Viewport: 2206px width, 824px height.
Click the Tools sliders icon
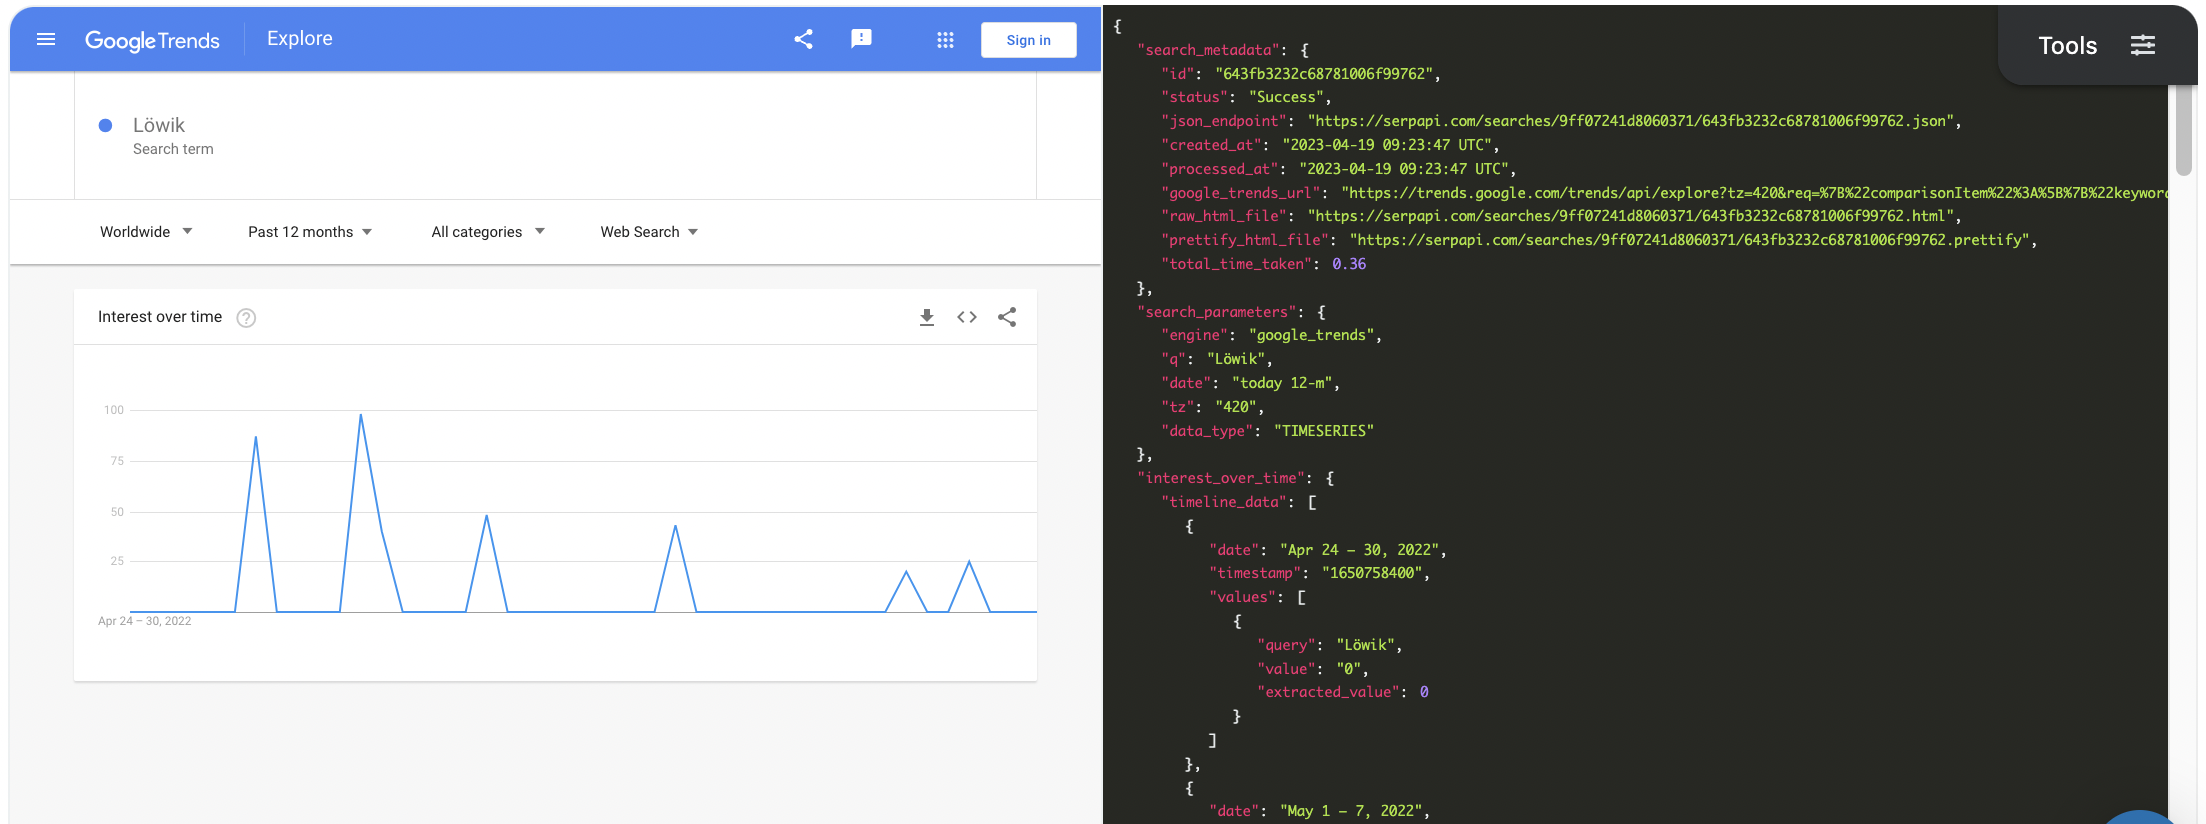(x=2143, y=45)
